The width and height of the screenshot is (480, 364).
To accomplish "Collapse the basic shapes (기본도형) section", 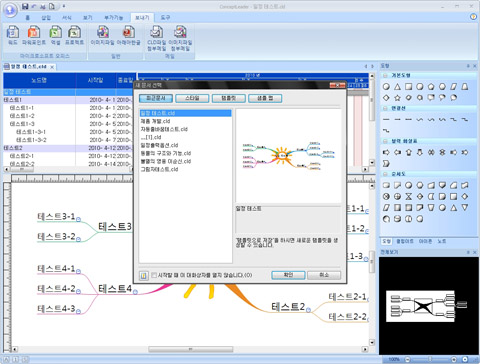I will (385, 76).
